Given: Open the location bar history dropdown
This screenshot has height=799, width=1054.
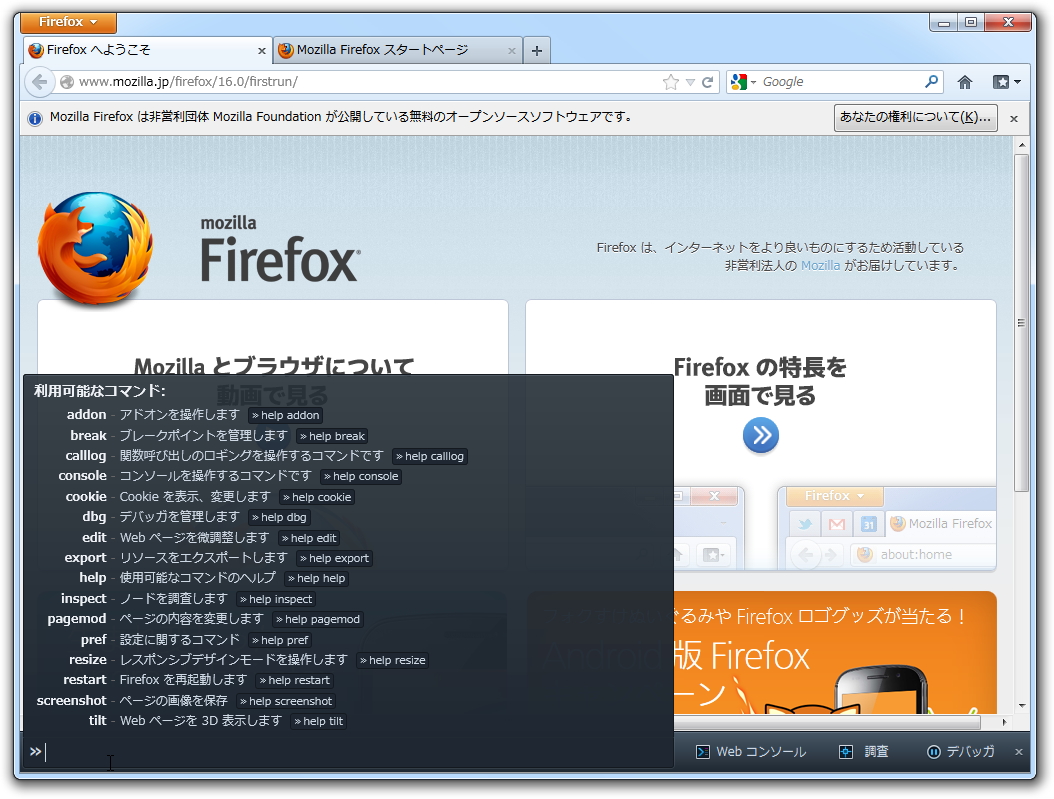Looking at the screenshot, I should (690, 81).
